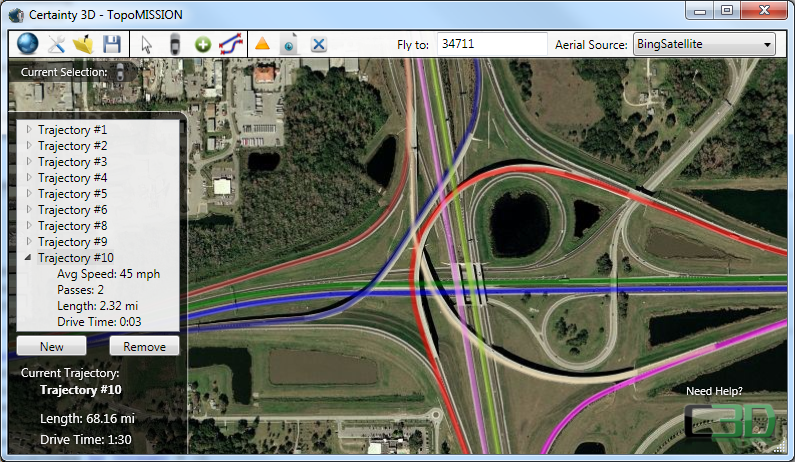This screenshot has width=795, height=462.
Task: Click the New trajectory button
Action: click(x=52, y=347)
